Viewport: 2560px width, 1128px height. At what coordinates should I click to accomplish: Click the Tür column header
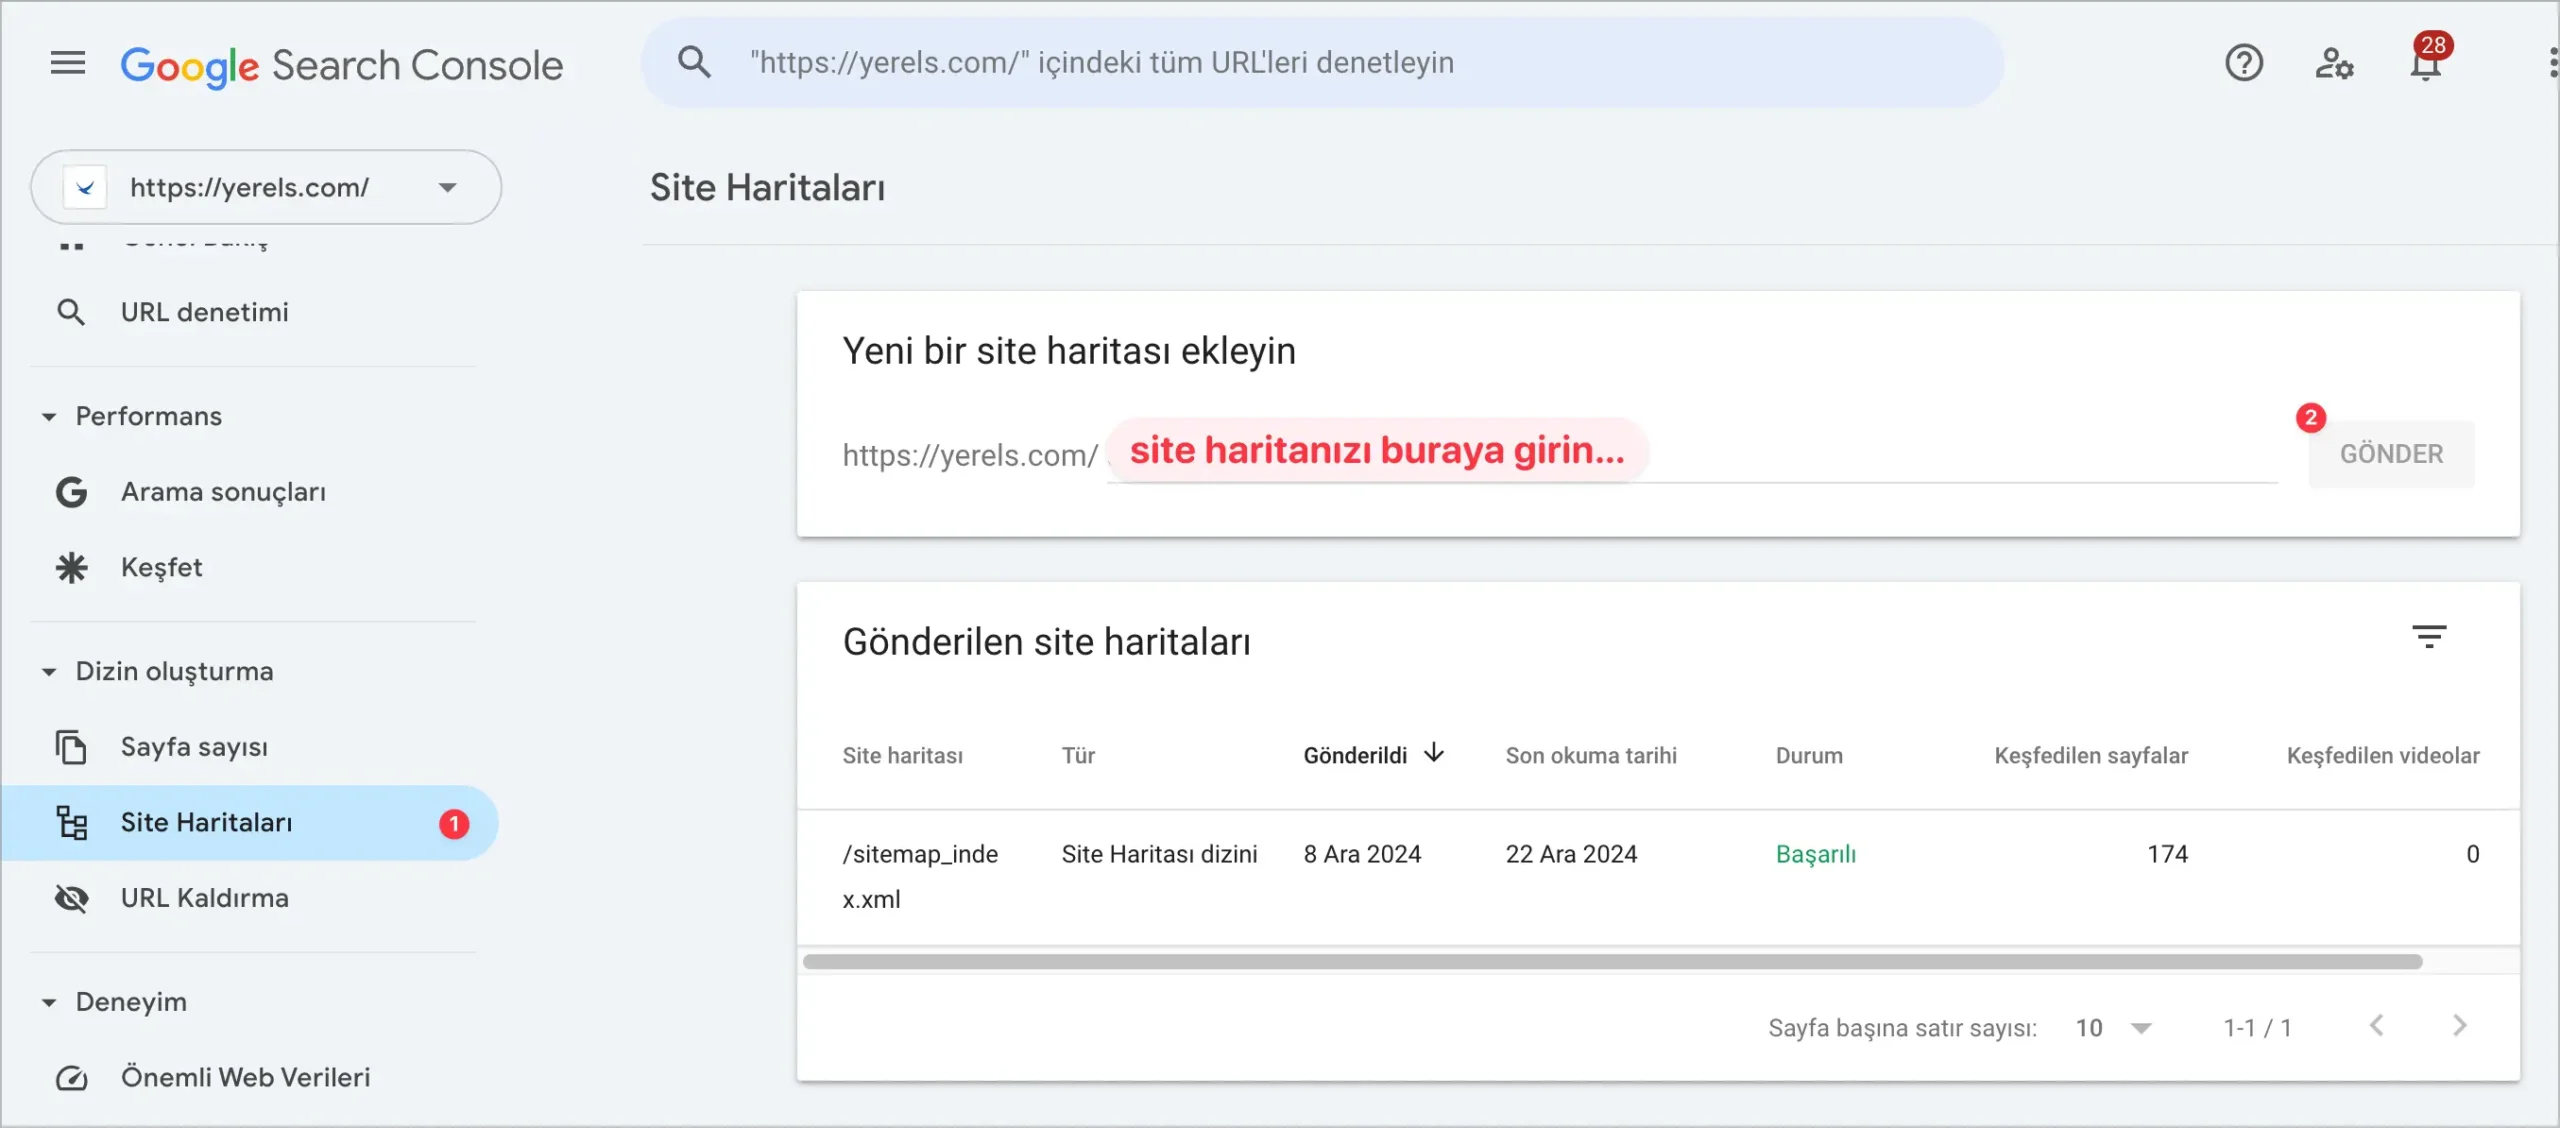coord(1078,756)
